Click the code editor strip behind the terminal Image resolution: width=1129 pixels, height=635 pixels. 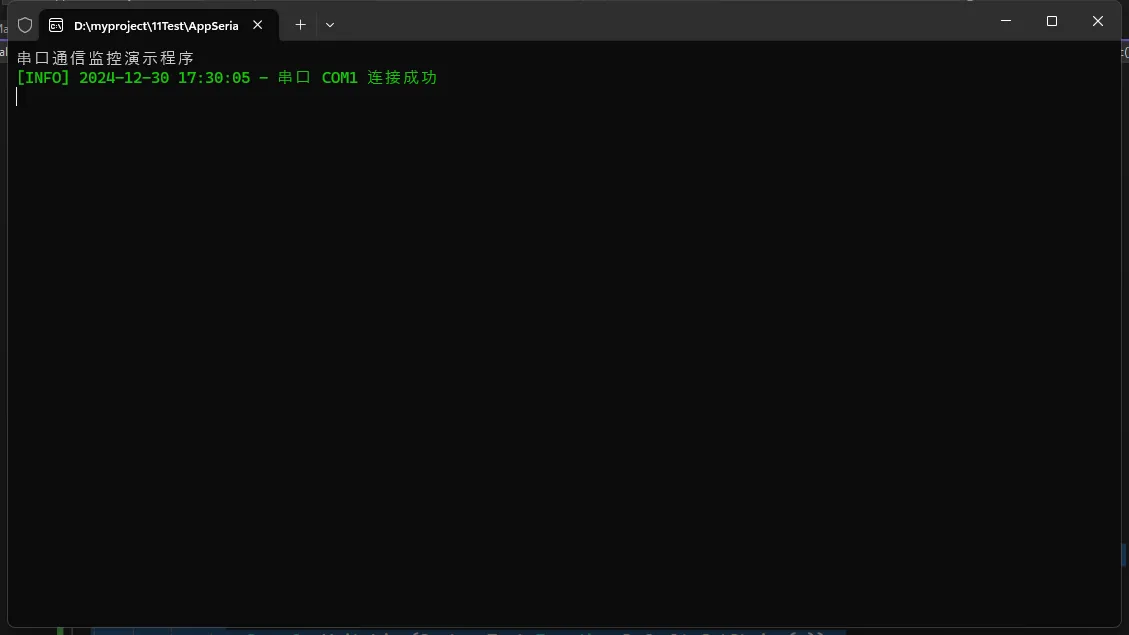tap(500, 631)
